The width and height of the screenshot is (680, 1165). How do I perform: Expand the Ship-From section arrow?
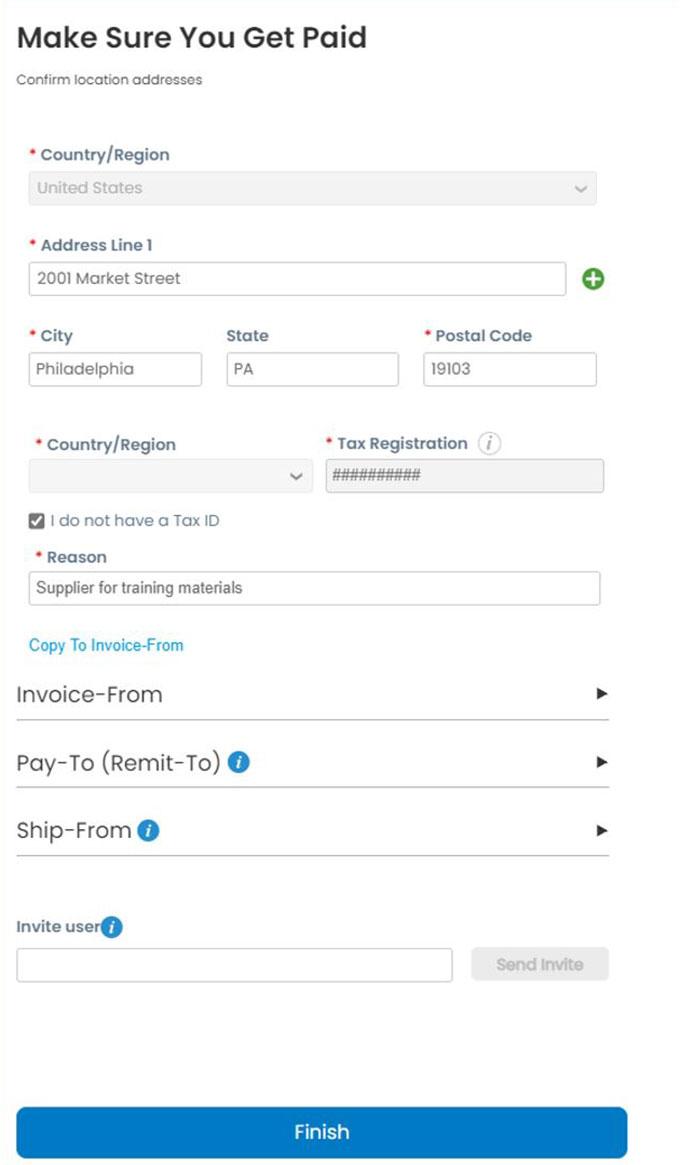click(601, 830)
